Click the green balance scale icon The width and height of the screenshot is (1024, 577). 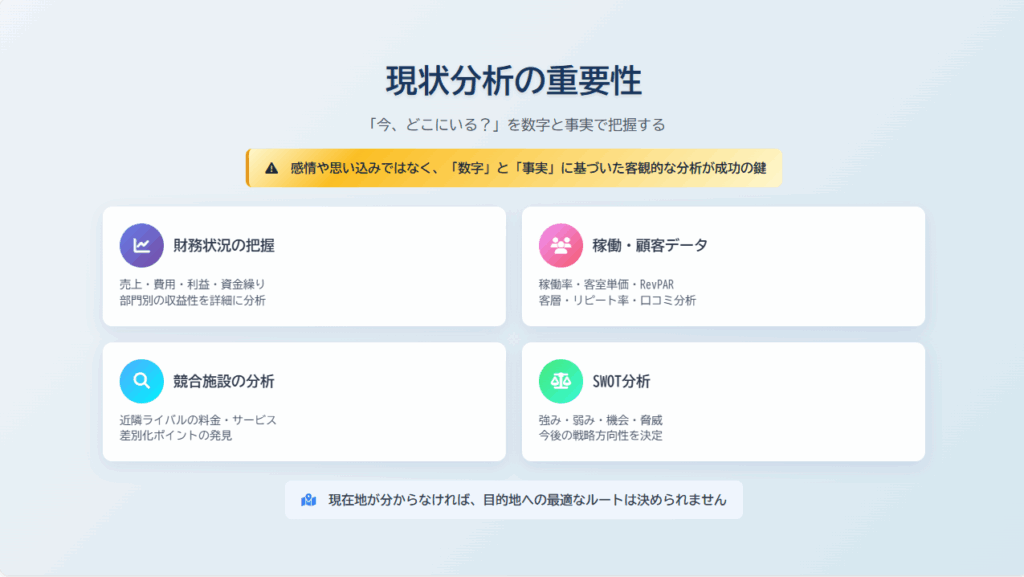pos(560,381)
